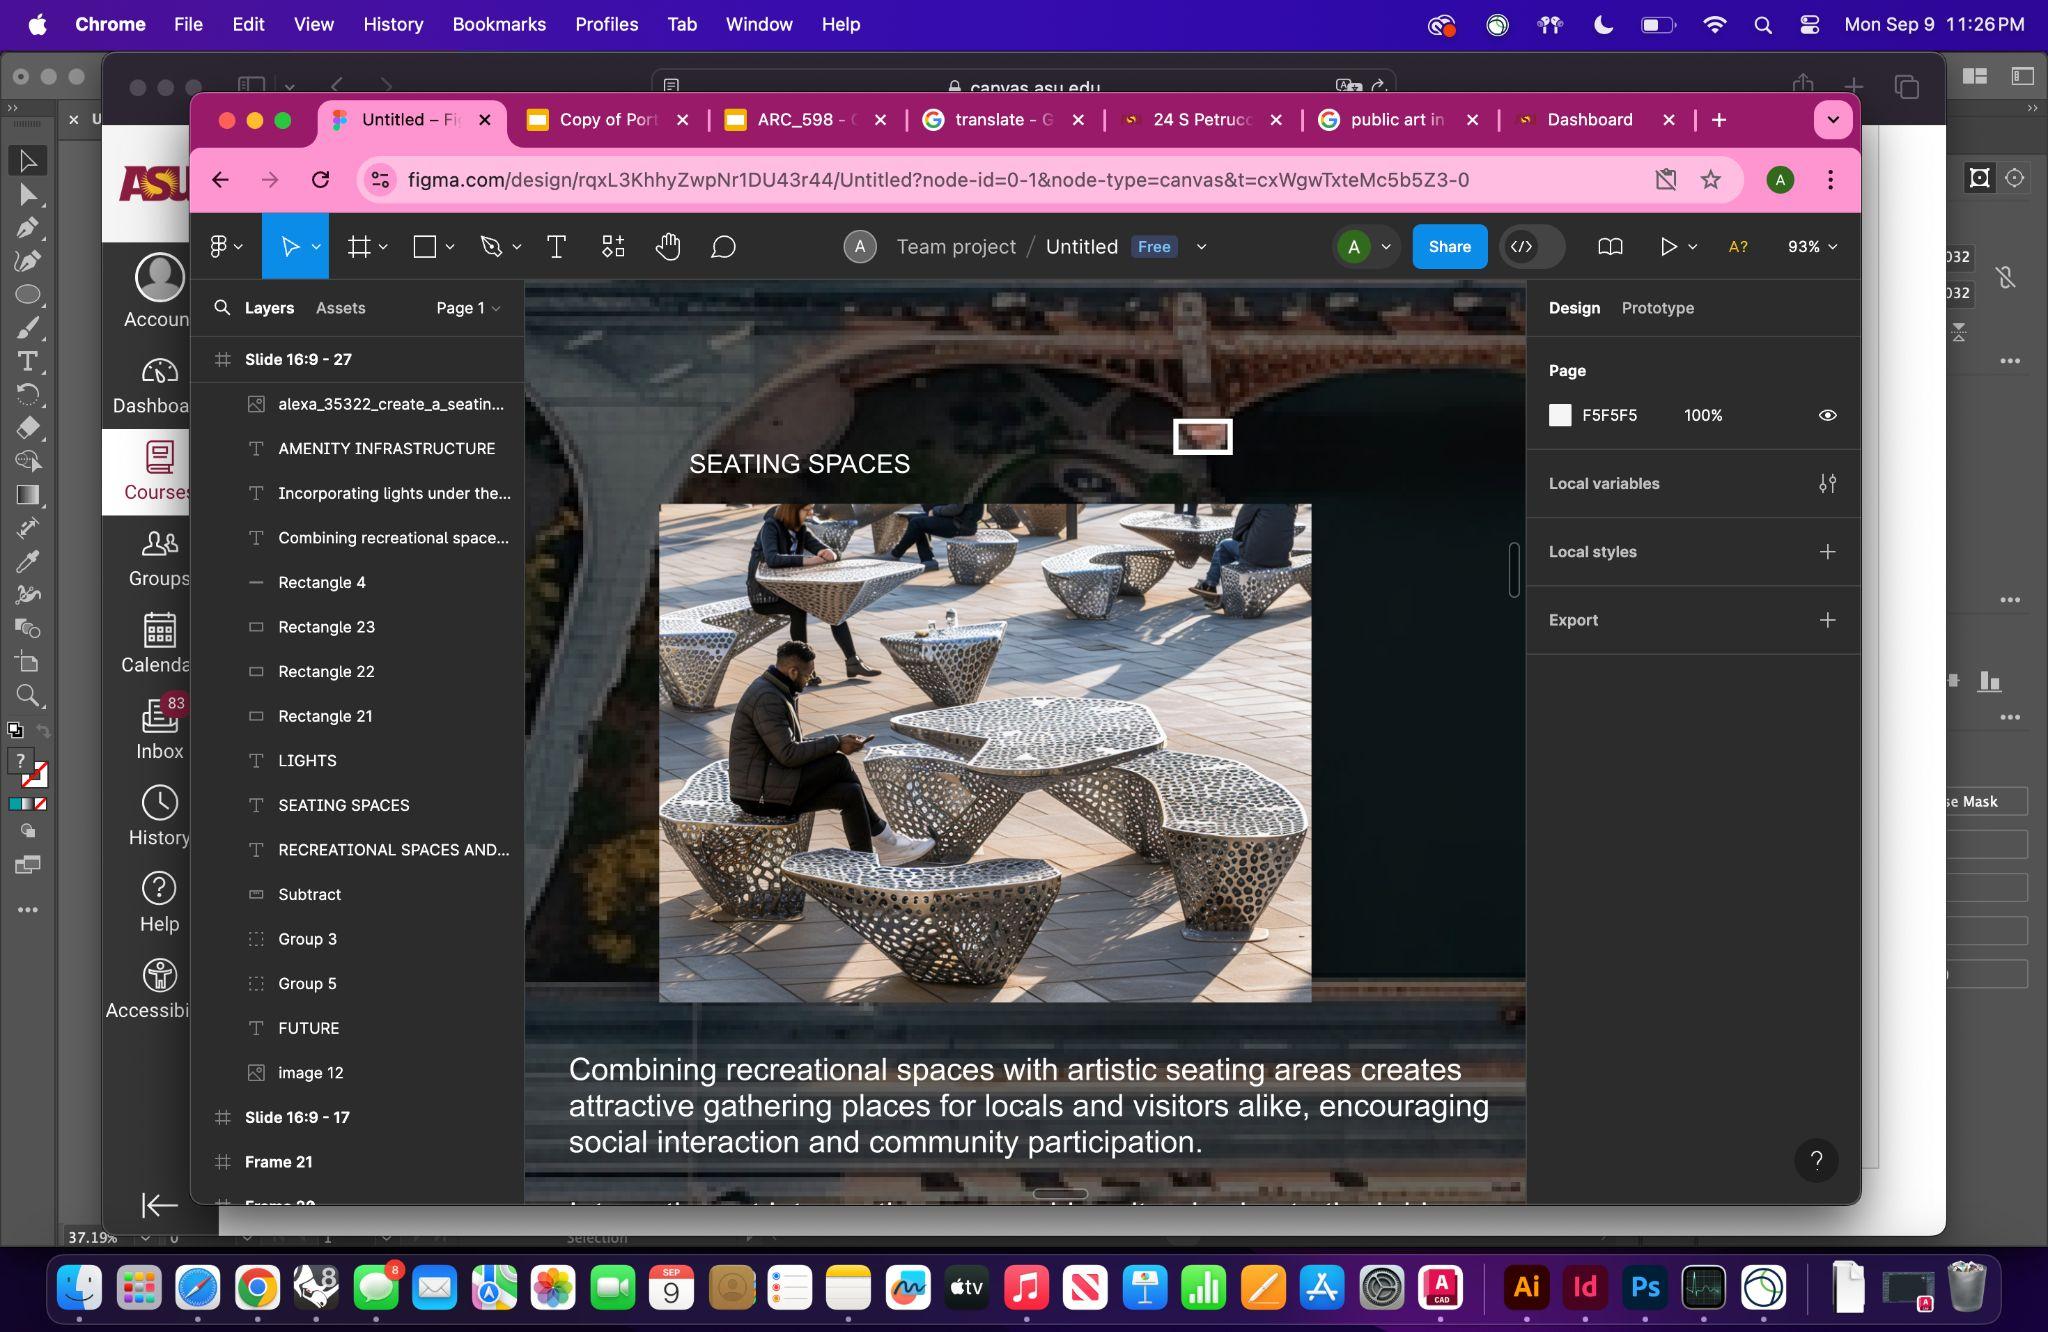The height and width of the screenshot is (1332, 2048).
Task: Open the Local variables settings icon
Action: point(1827,484)
